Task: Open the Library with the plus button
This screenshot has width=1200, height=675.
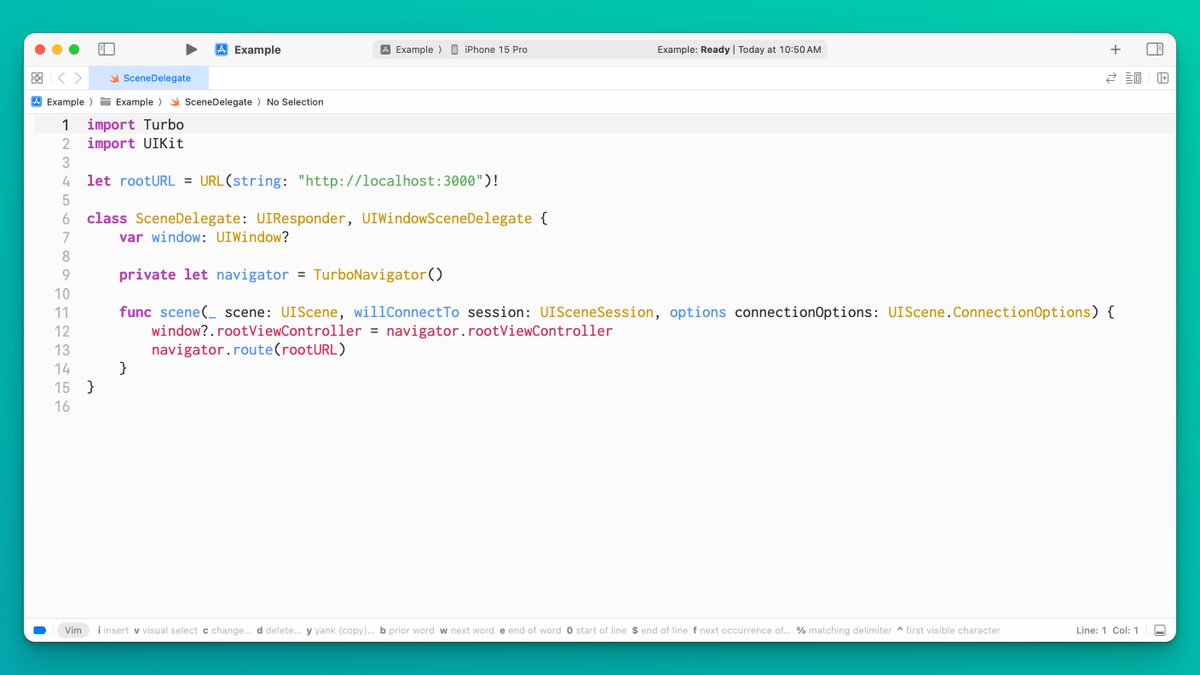Action: tap(1115, 49)
